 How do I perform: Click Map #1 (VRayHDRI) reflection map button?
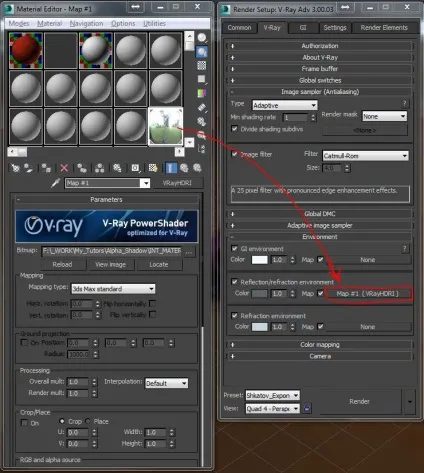point(367,294)
